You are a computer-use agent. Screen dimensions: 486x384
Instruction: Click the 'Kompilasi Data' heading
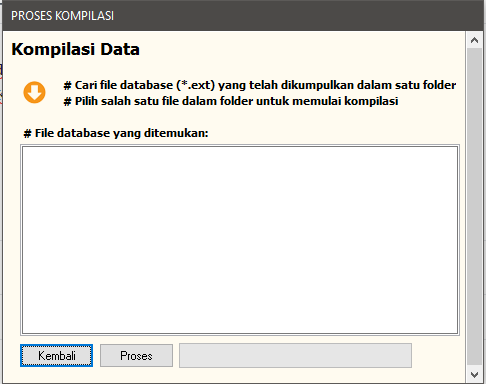click(76, 49)
